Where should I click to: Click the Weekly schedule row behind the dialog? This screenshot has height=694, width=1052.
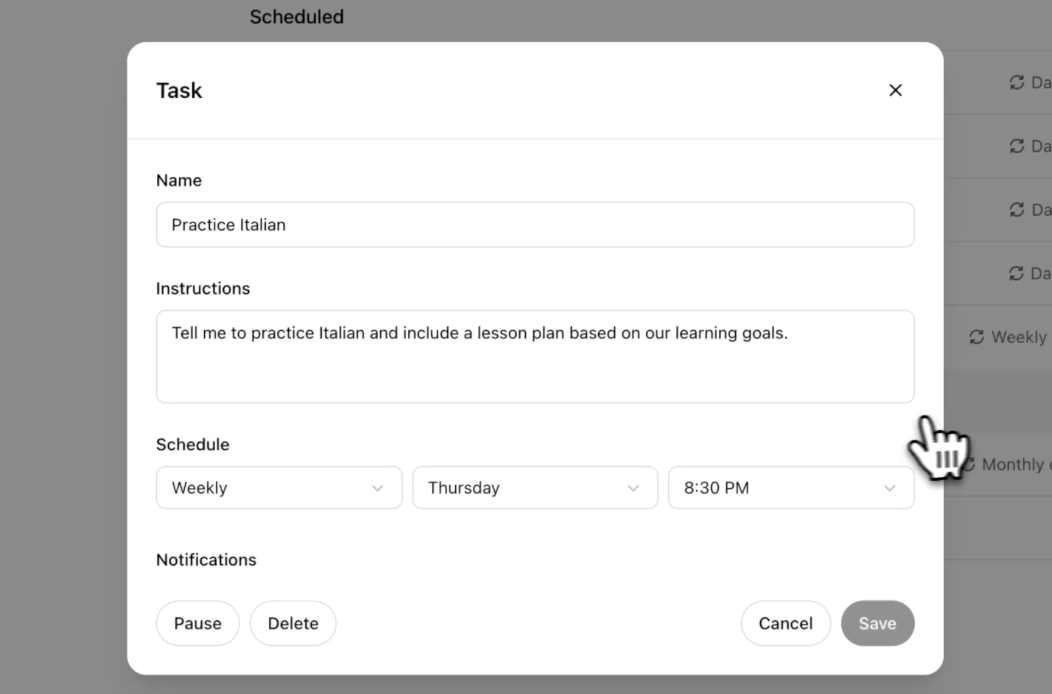tap(1010, 337)
